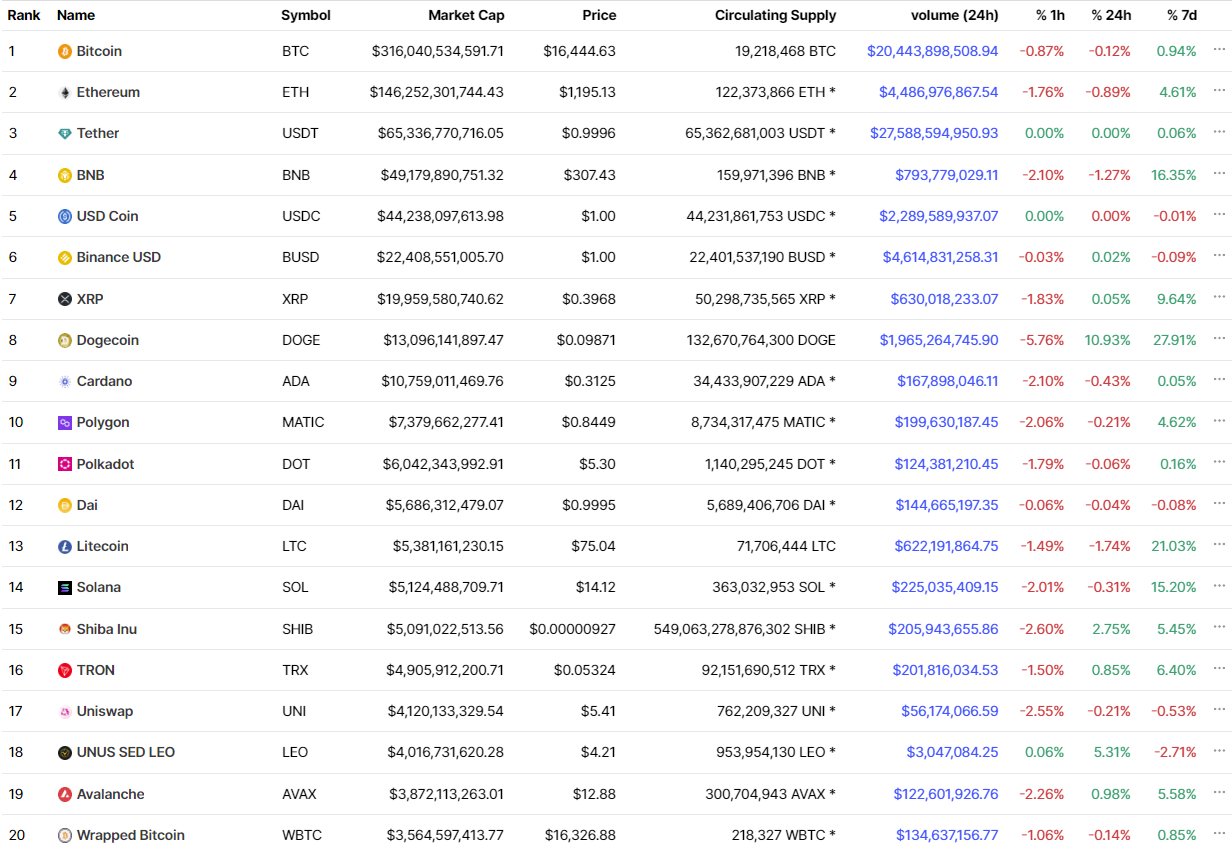The height and width of the screenshot is (848, 1232).
Task: Click the Bitcoin coin icon
Action: tap(65, 51)
